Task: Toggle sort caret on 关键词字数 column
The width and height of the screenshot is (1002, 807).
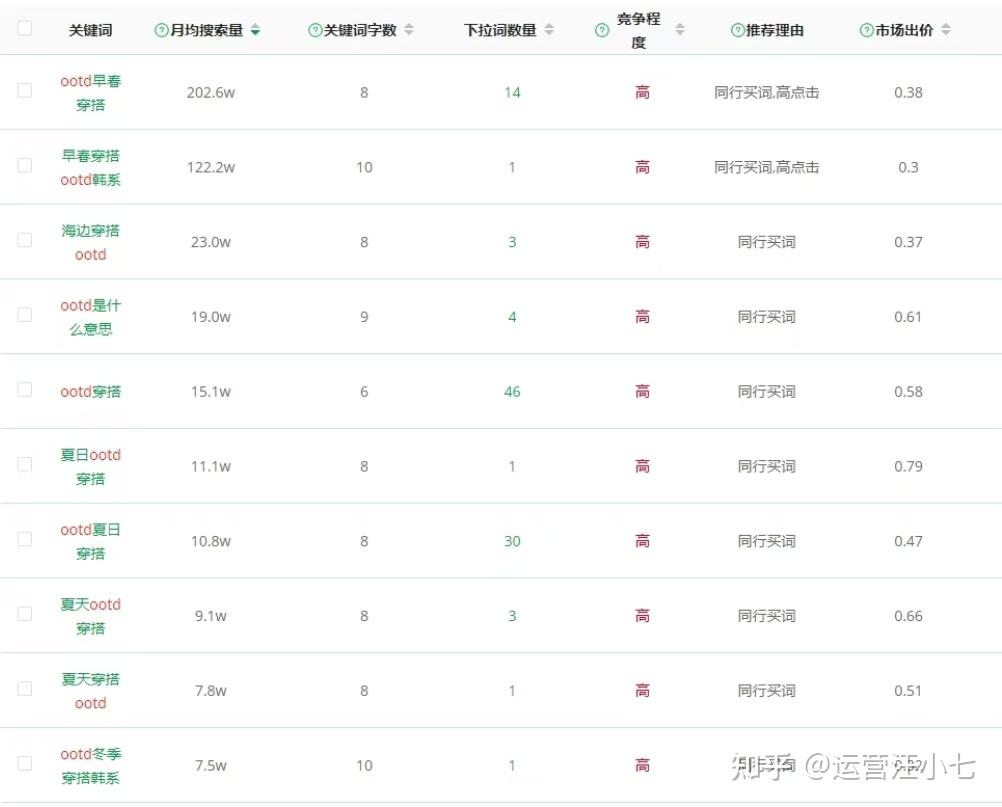Action: click(408, 30)
